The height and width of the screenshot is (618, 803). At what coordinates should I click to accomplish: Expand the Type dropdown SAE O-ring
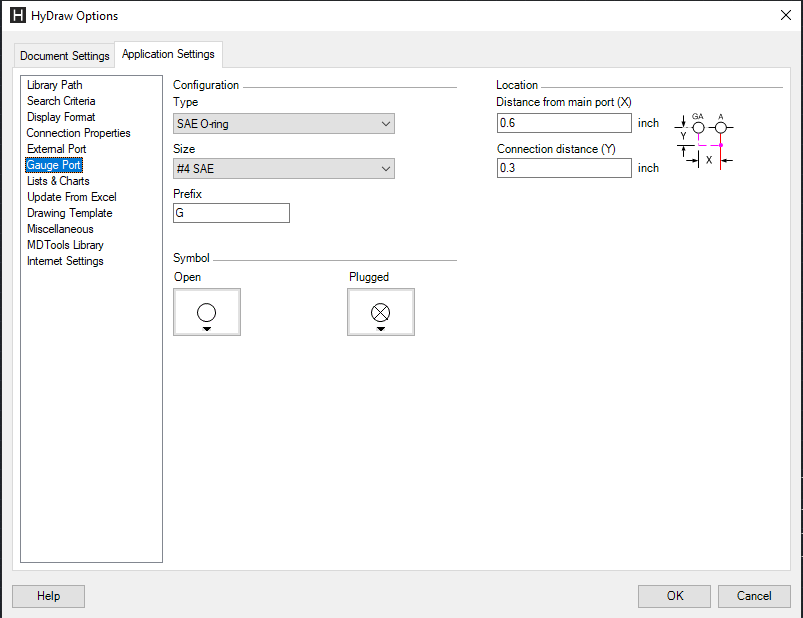point(284,123)
